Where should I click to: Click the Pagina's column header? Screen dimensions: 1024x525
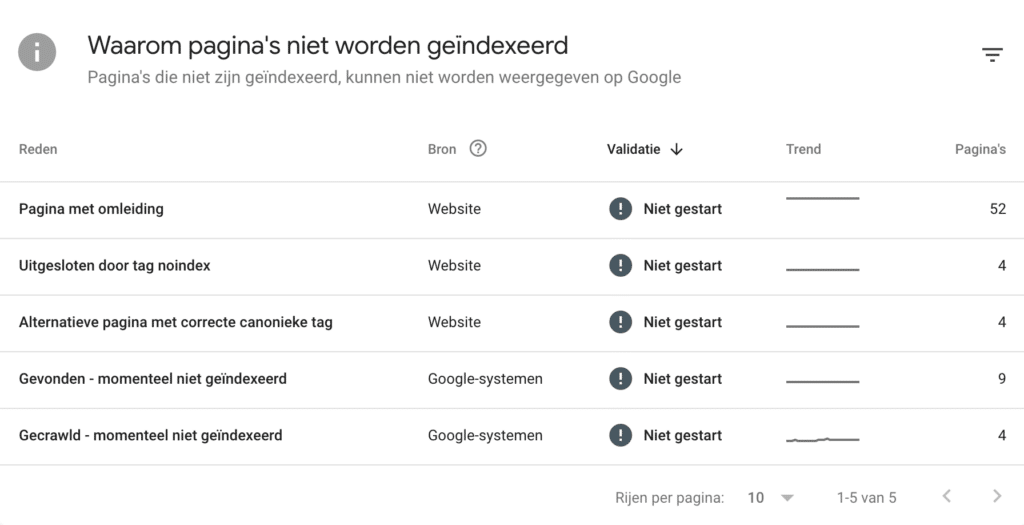click(980, 149)
